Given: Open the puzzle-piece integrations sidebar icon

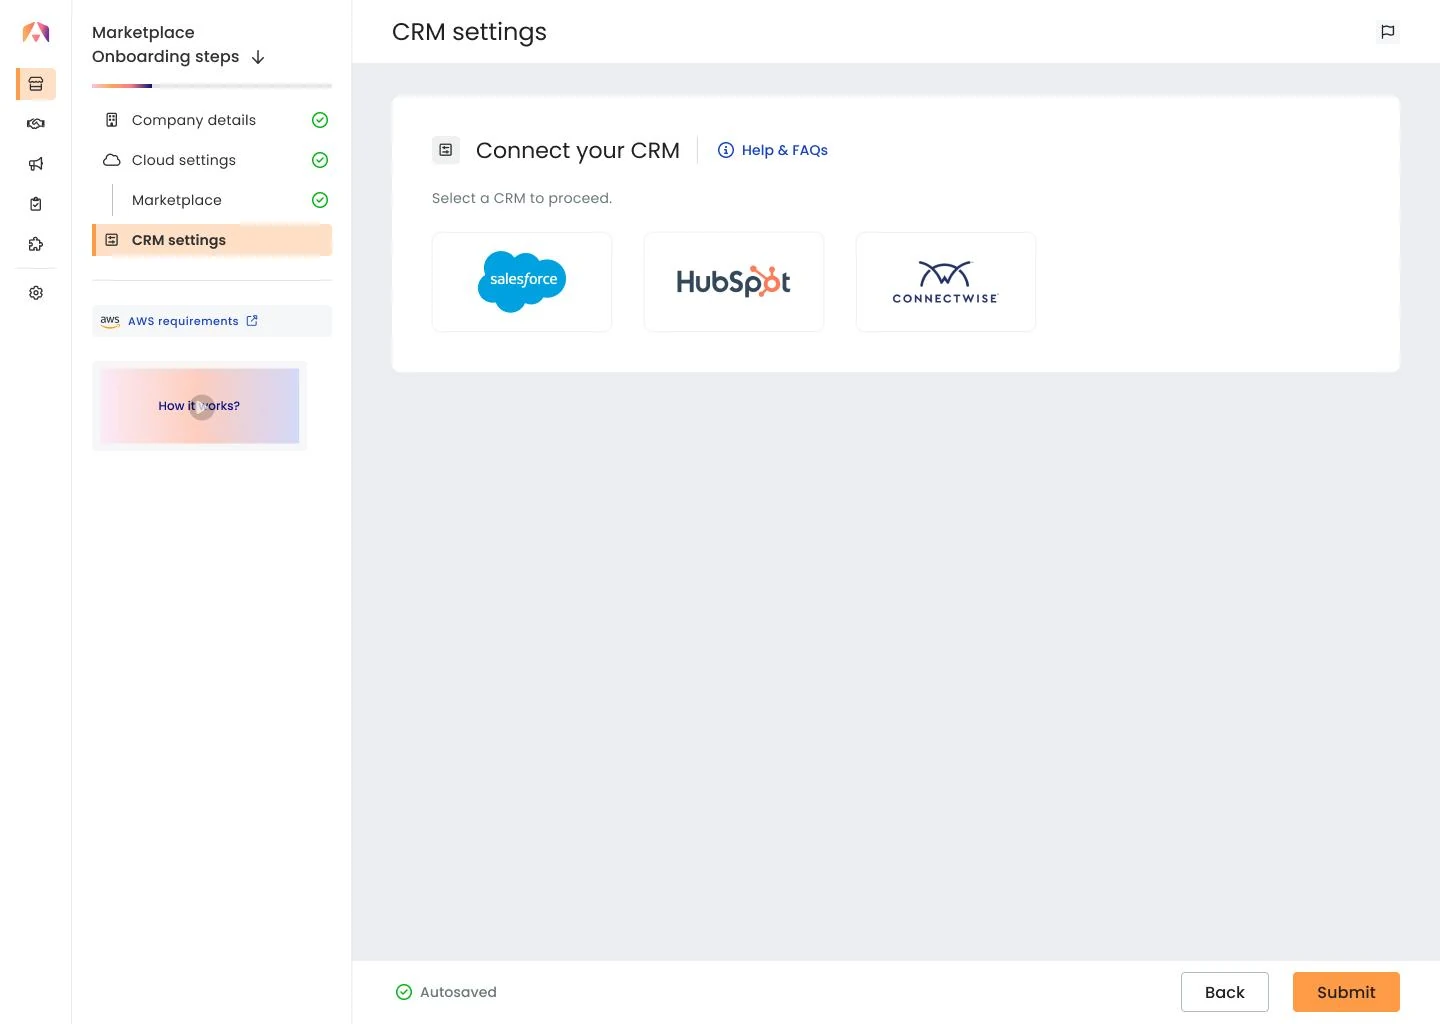Looking at the screenshot, I should point(36,244).
